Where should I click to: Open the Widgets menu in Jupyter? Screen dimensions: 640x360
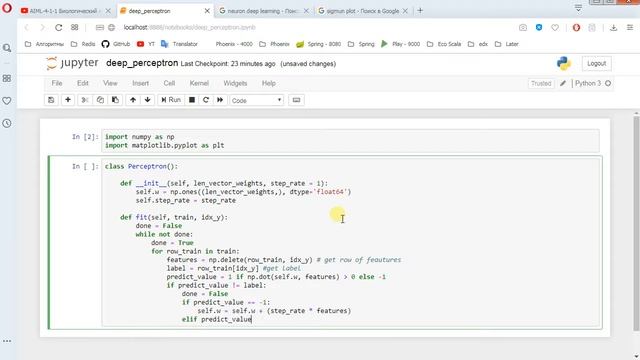(235, 83)
